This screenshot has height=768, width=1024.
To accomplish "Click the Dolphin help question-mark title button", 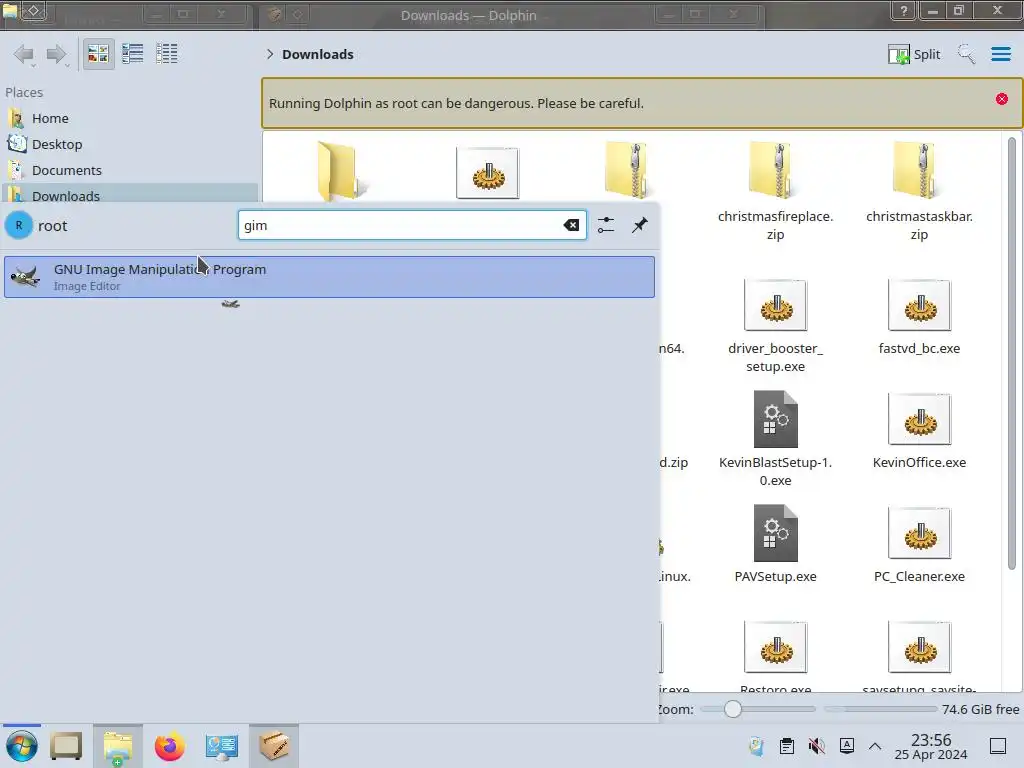I will [x=904, y=10].
